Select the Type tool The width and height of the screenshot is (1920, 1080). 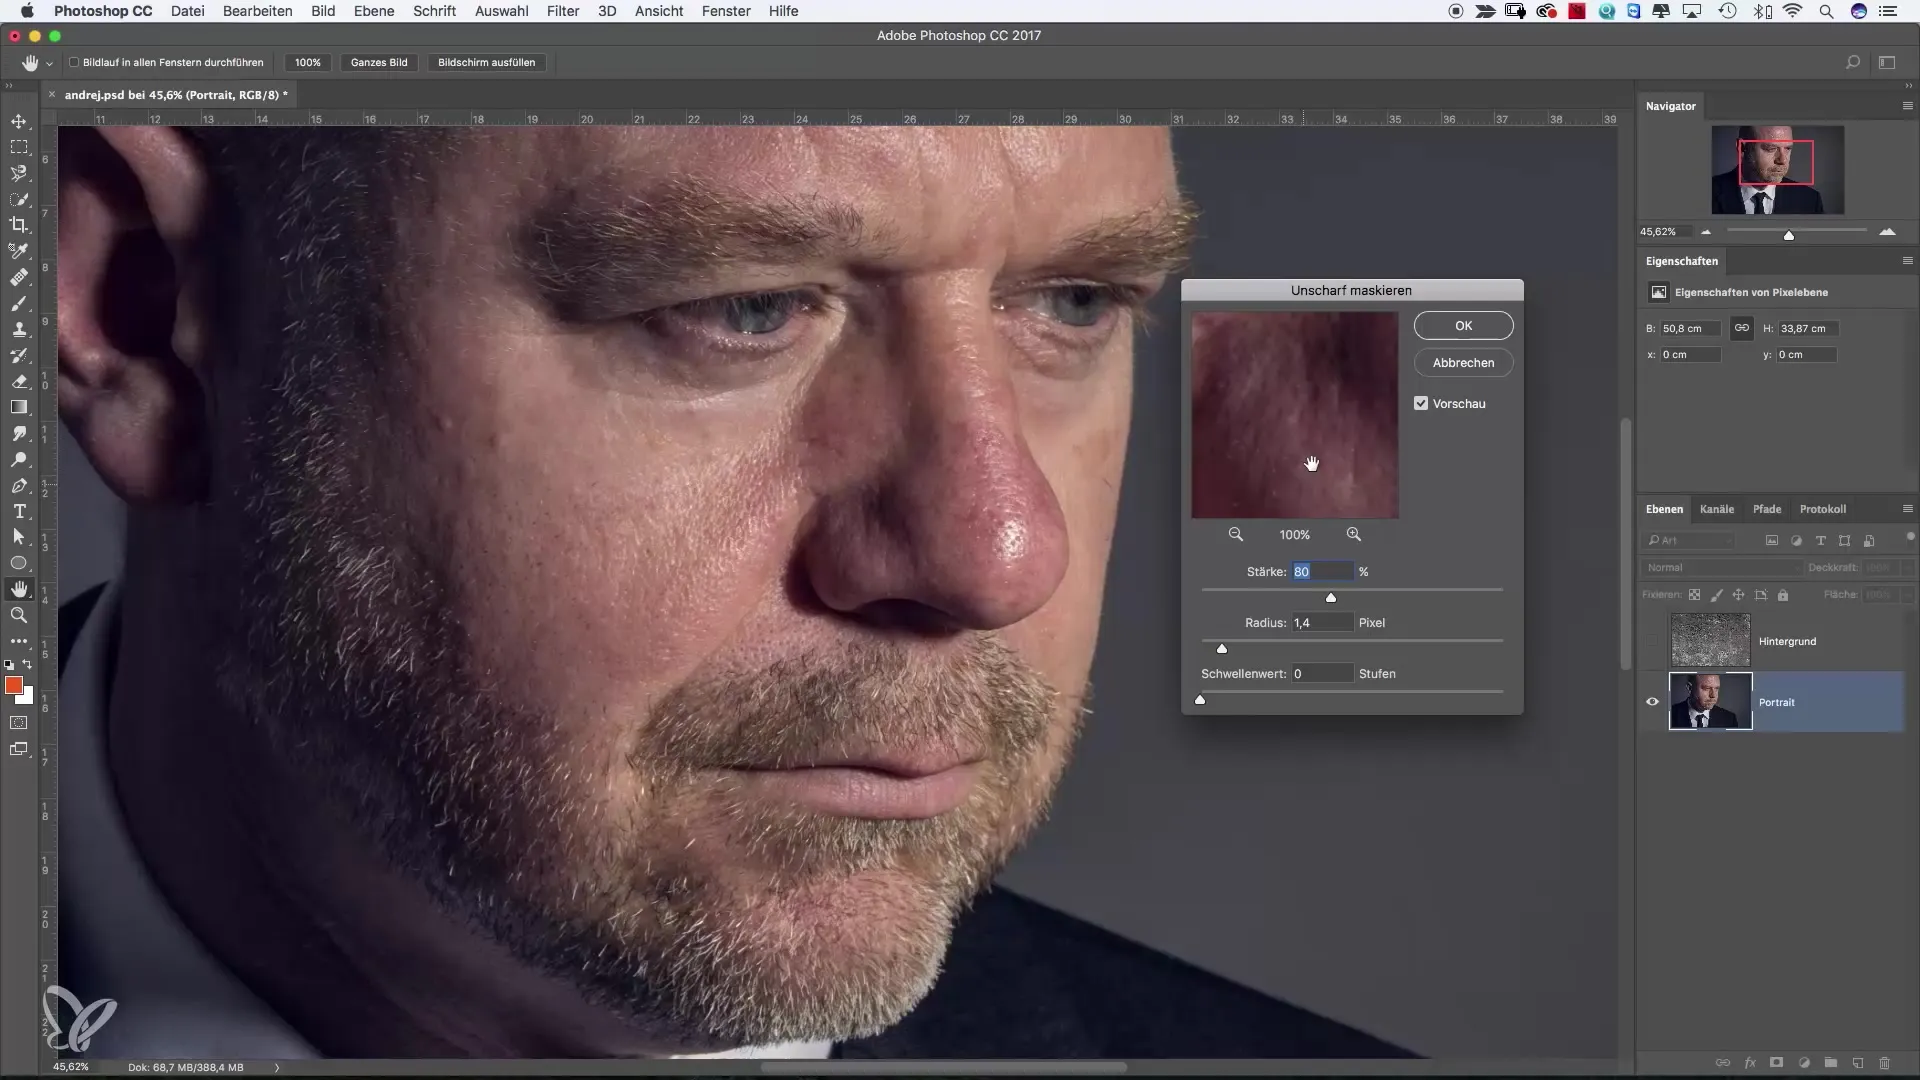[x=19, y=511]
